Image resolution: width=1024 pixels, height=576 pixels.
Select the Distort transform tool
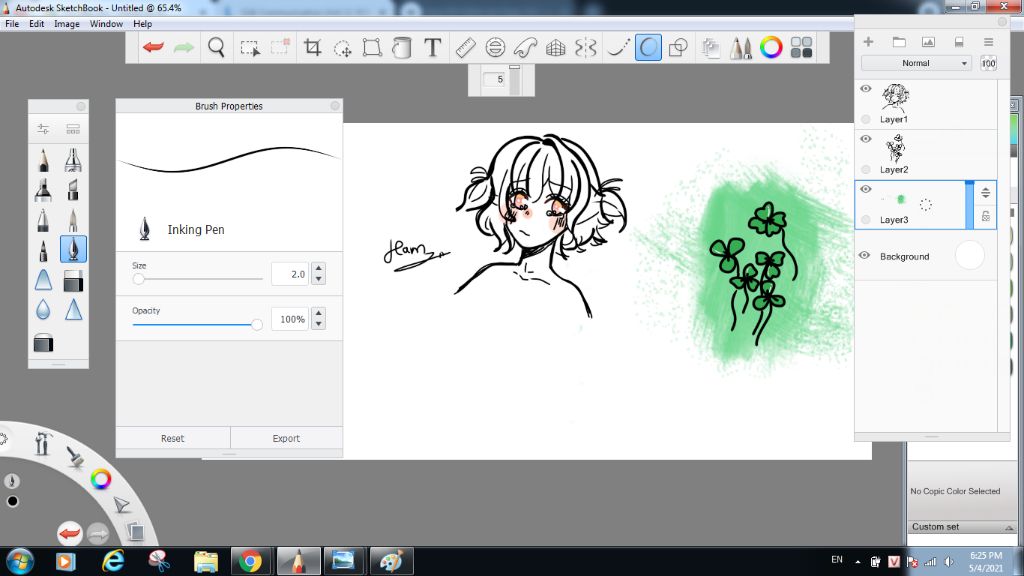tap(372, 47)
